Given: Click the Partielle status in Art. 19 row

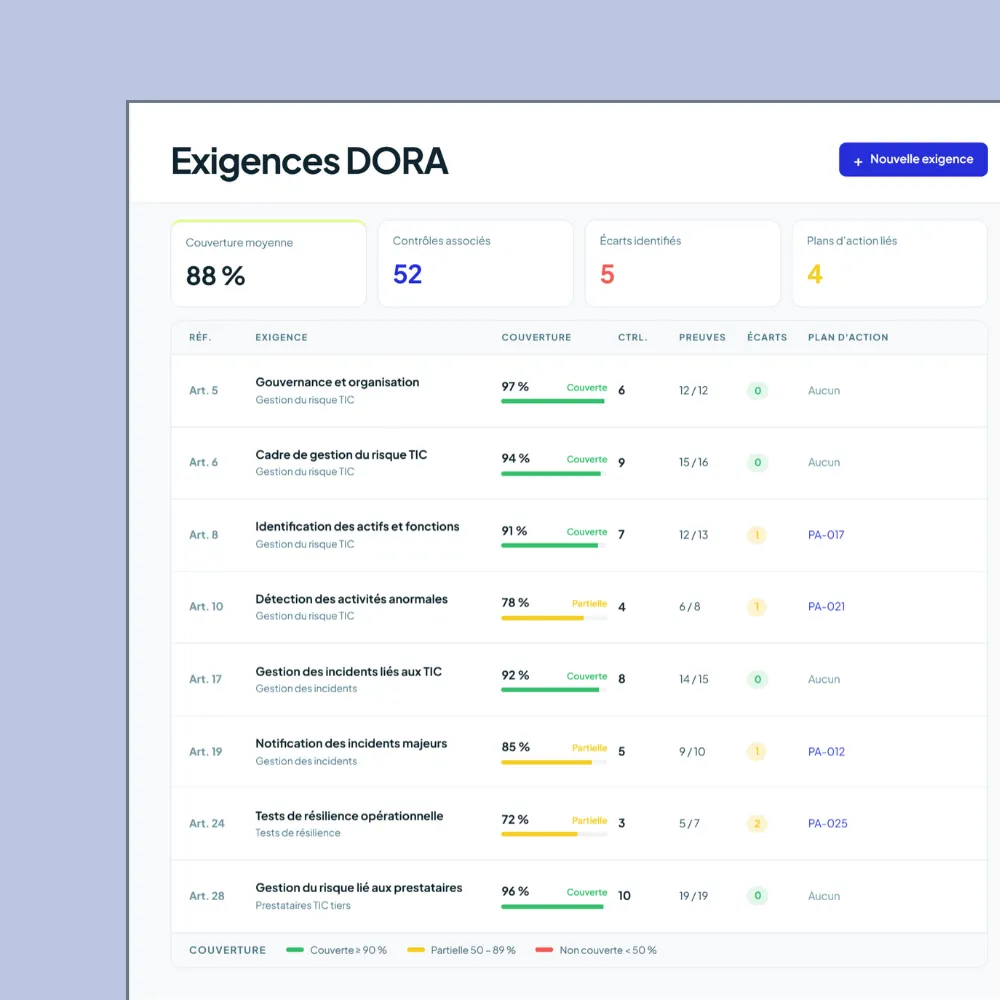Looking at the screenshot, I should 589,747.
